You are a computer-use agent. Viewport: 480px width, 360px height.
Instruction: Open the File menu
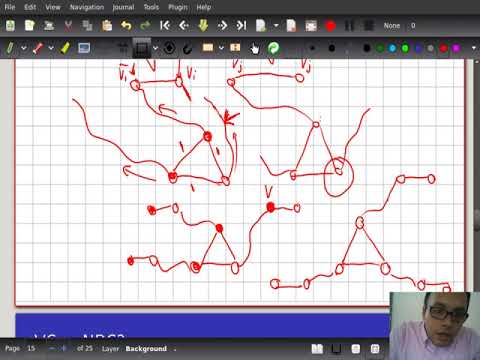pos(10,7)
